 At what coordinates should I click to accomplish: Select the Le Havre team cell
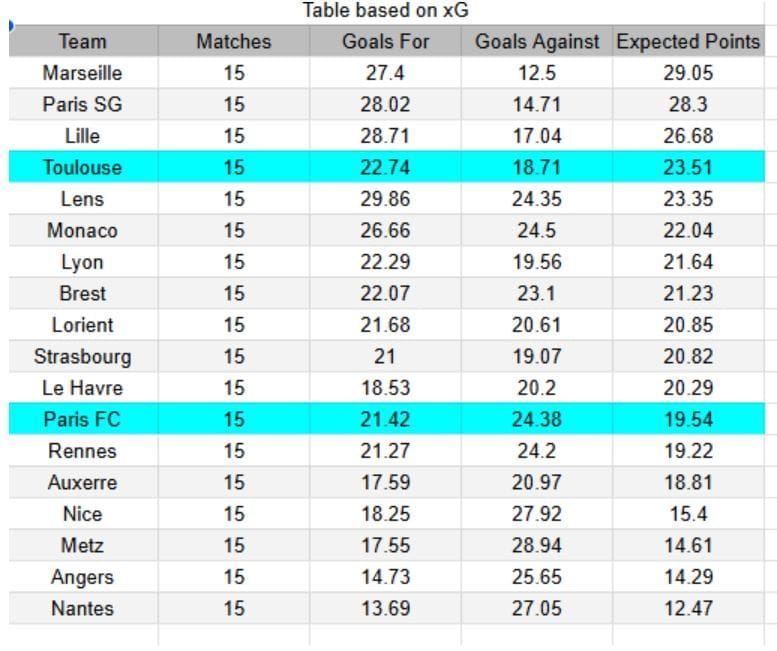coord(83,387)
